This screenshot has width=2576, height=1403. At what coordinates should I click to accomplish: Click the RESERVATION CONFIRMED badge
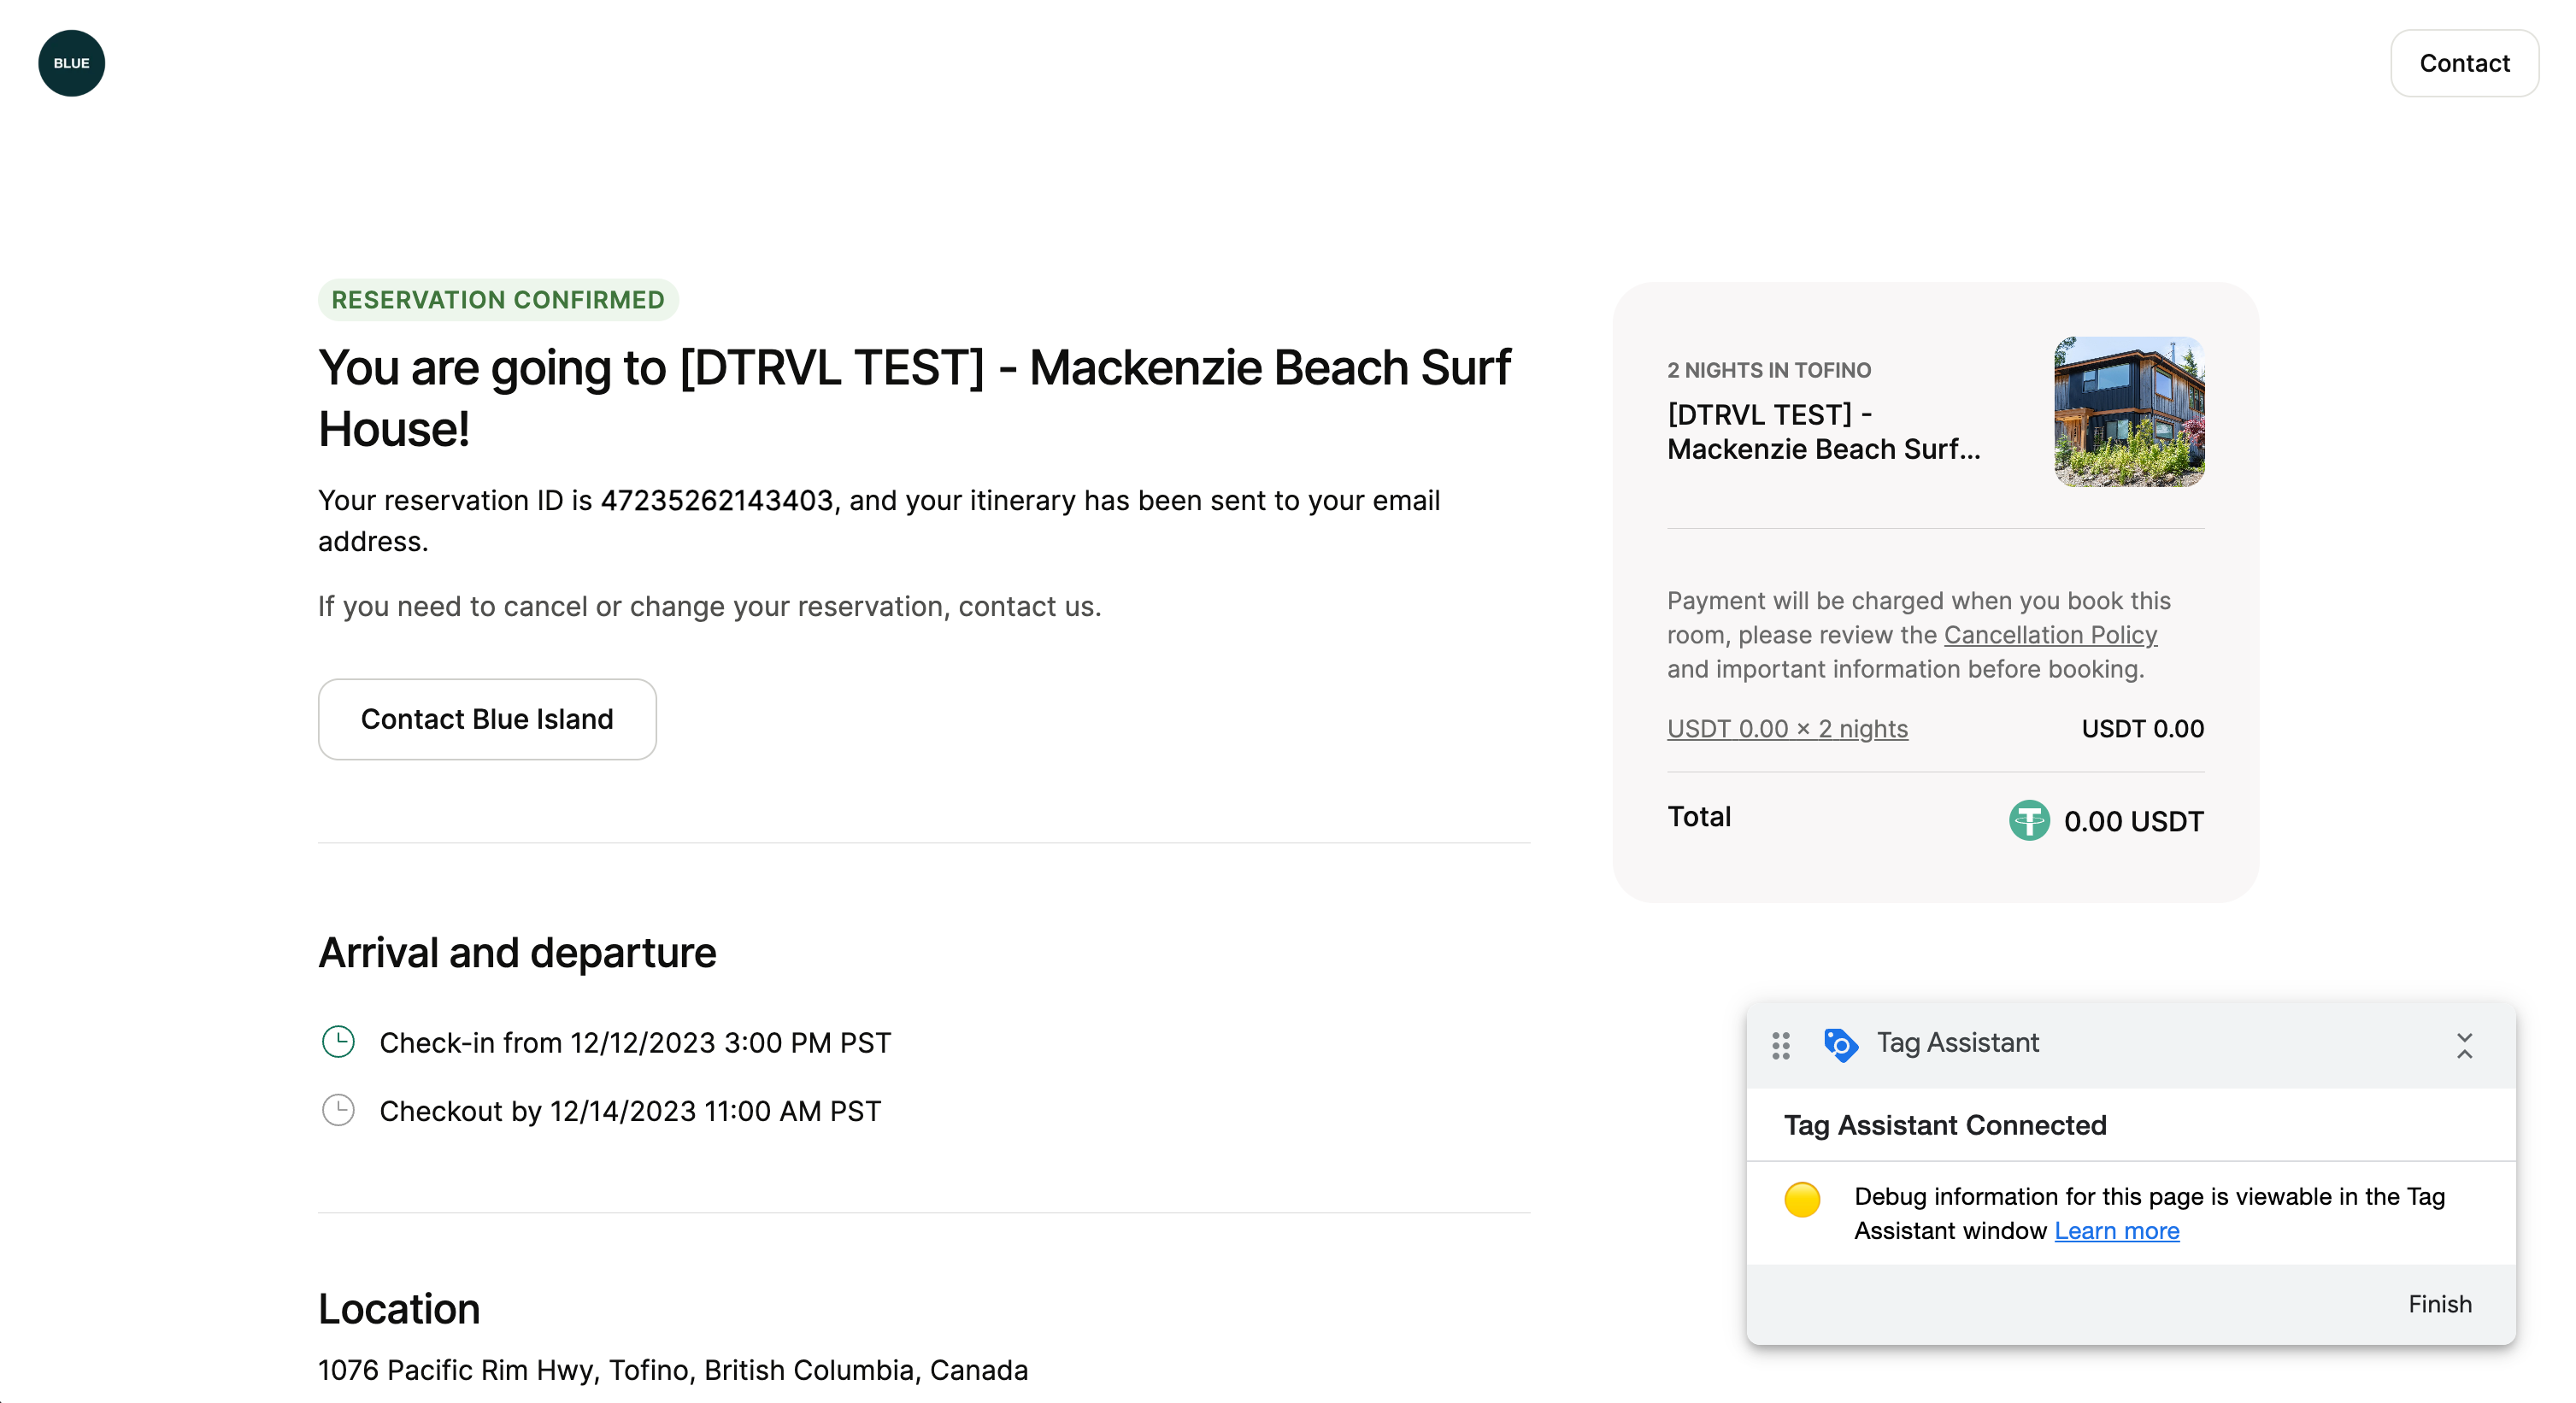498,300
